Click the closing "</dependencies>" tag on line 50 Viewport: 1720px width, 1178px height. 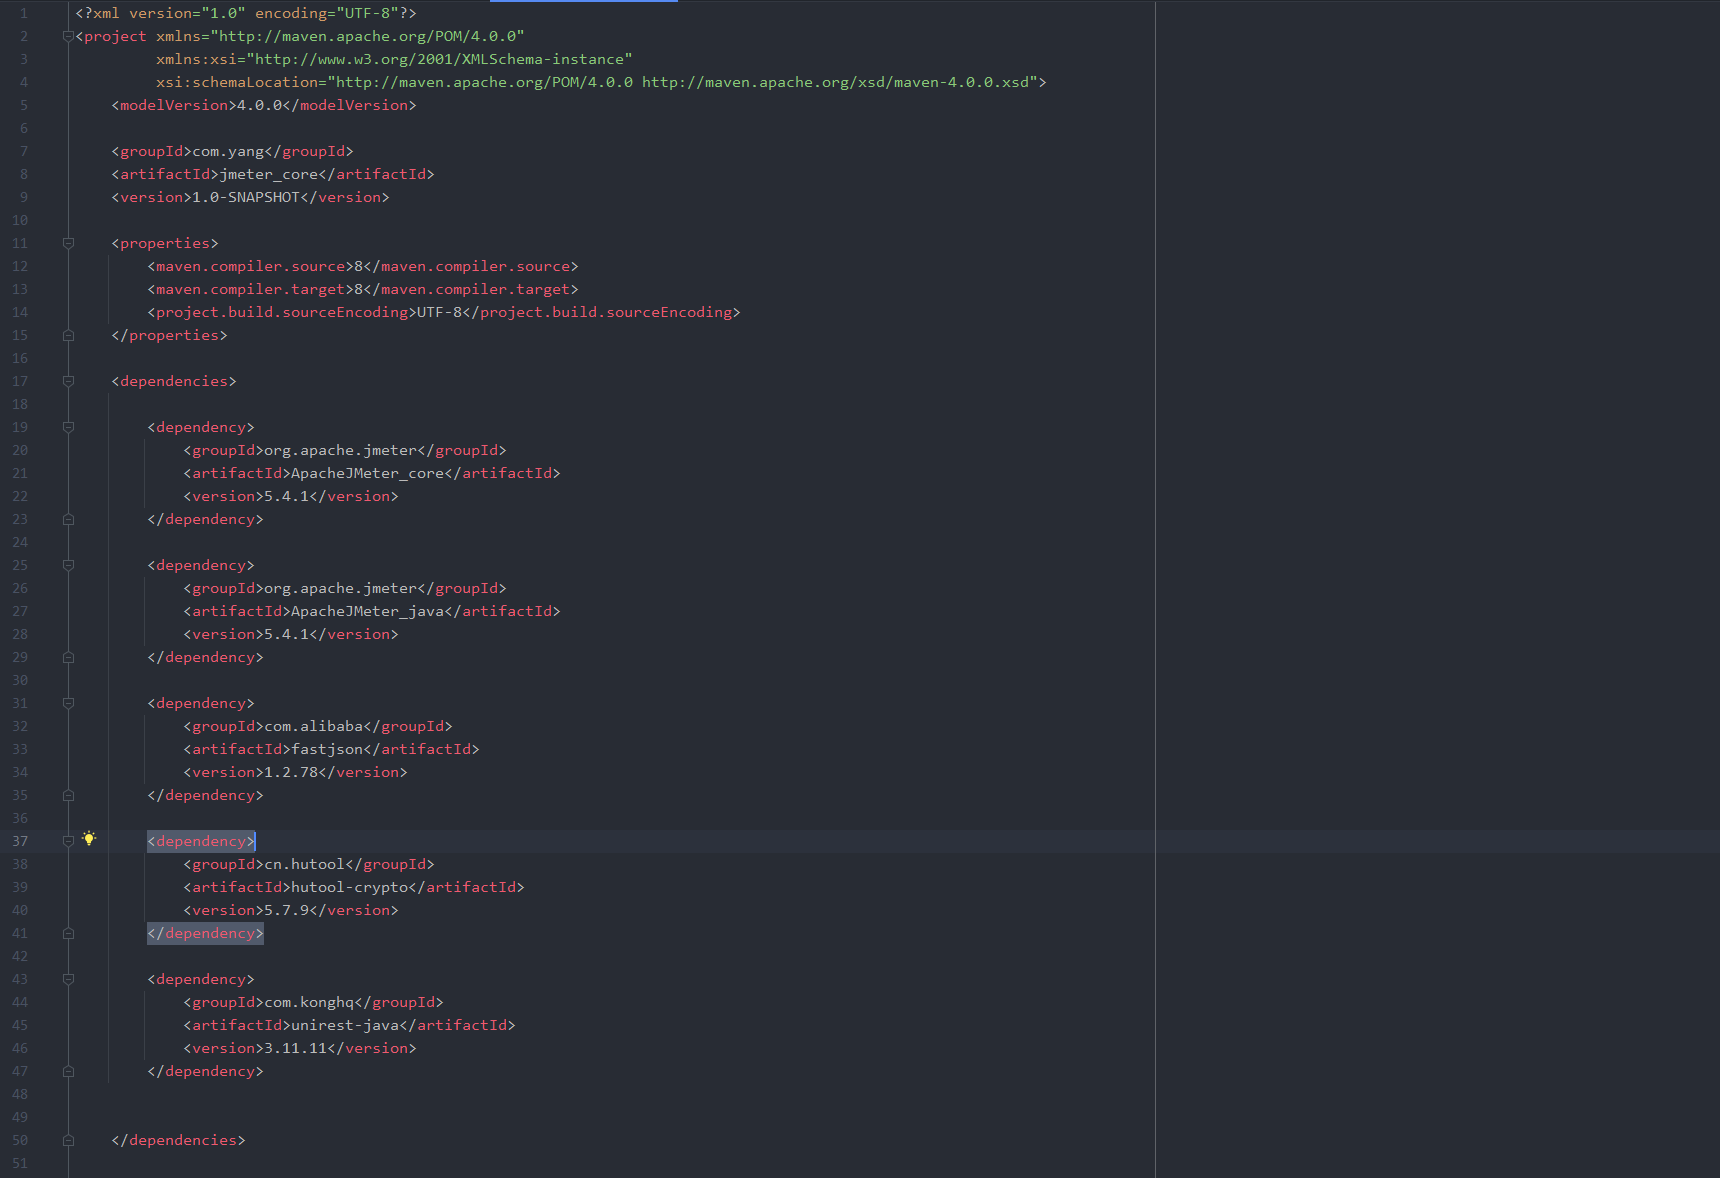coord(178,1140)
